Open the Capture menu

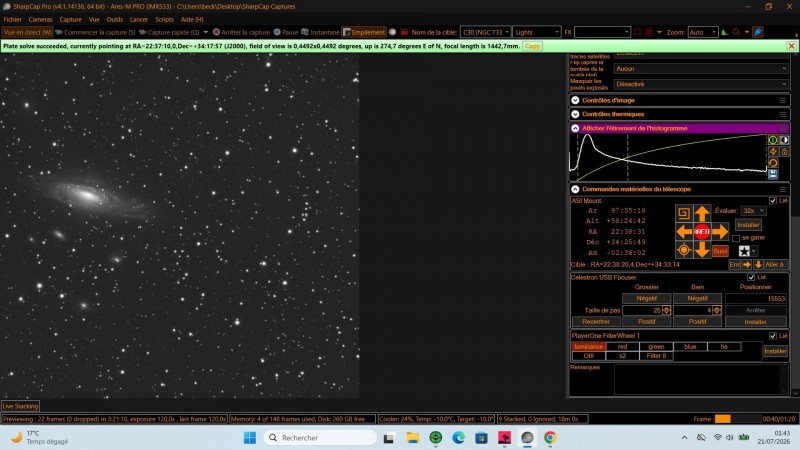point(70,19)
